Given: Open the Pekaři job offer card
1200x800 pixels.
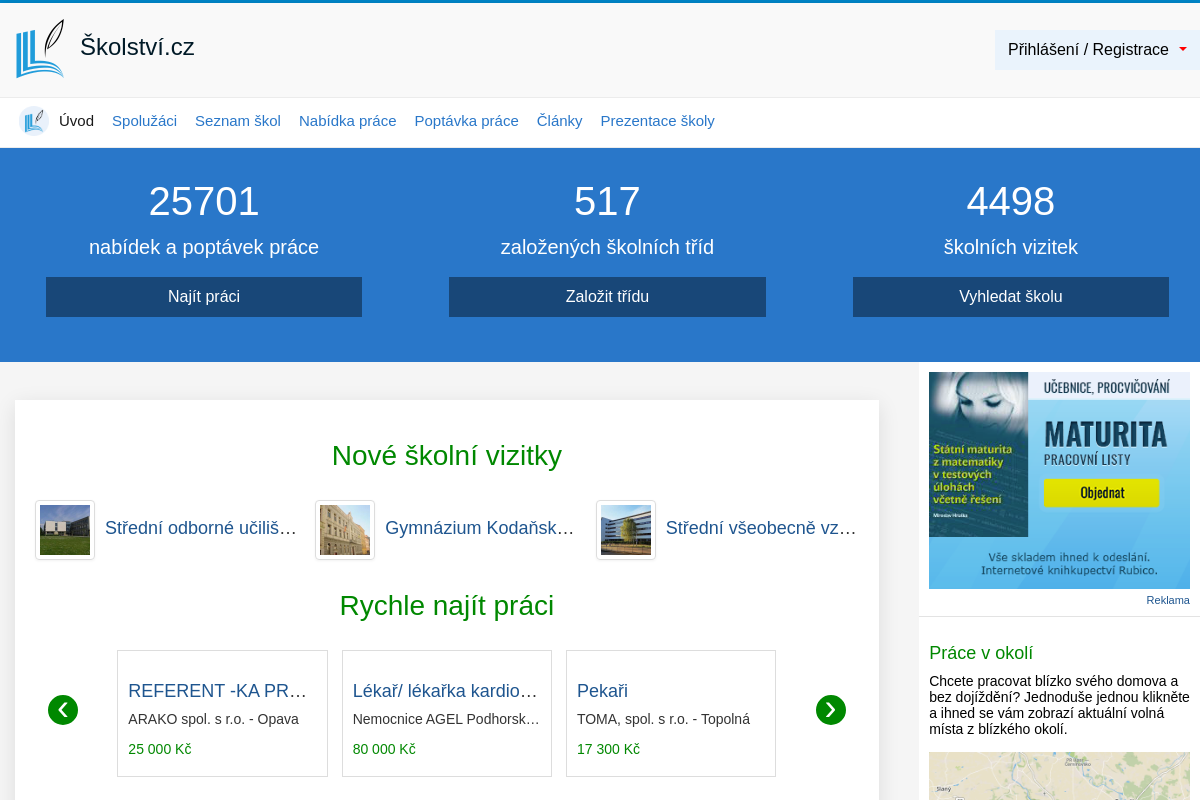Looking at the screenshot, I should click(602, 691).
